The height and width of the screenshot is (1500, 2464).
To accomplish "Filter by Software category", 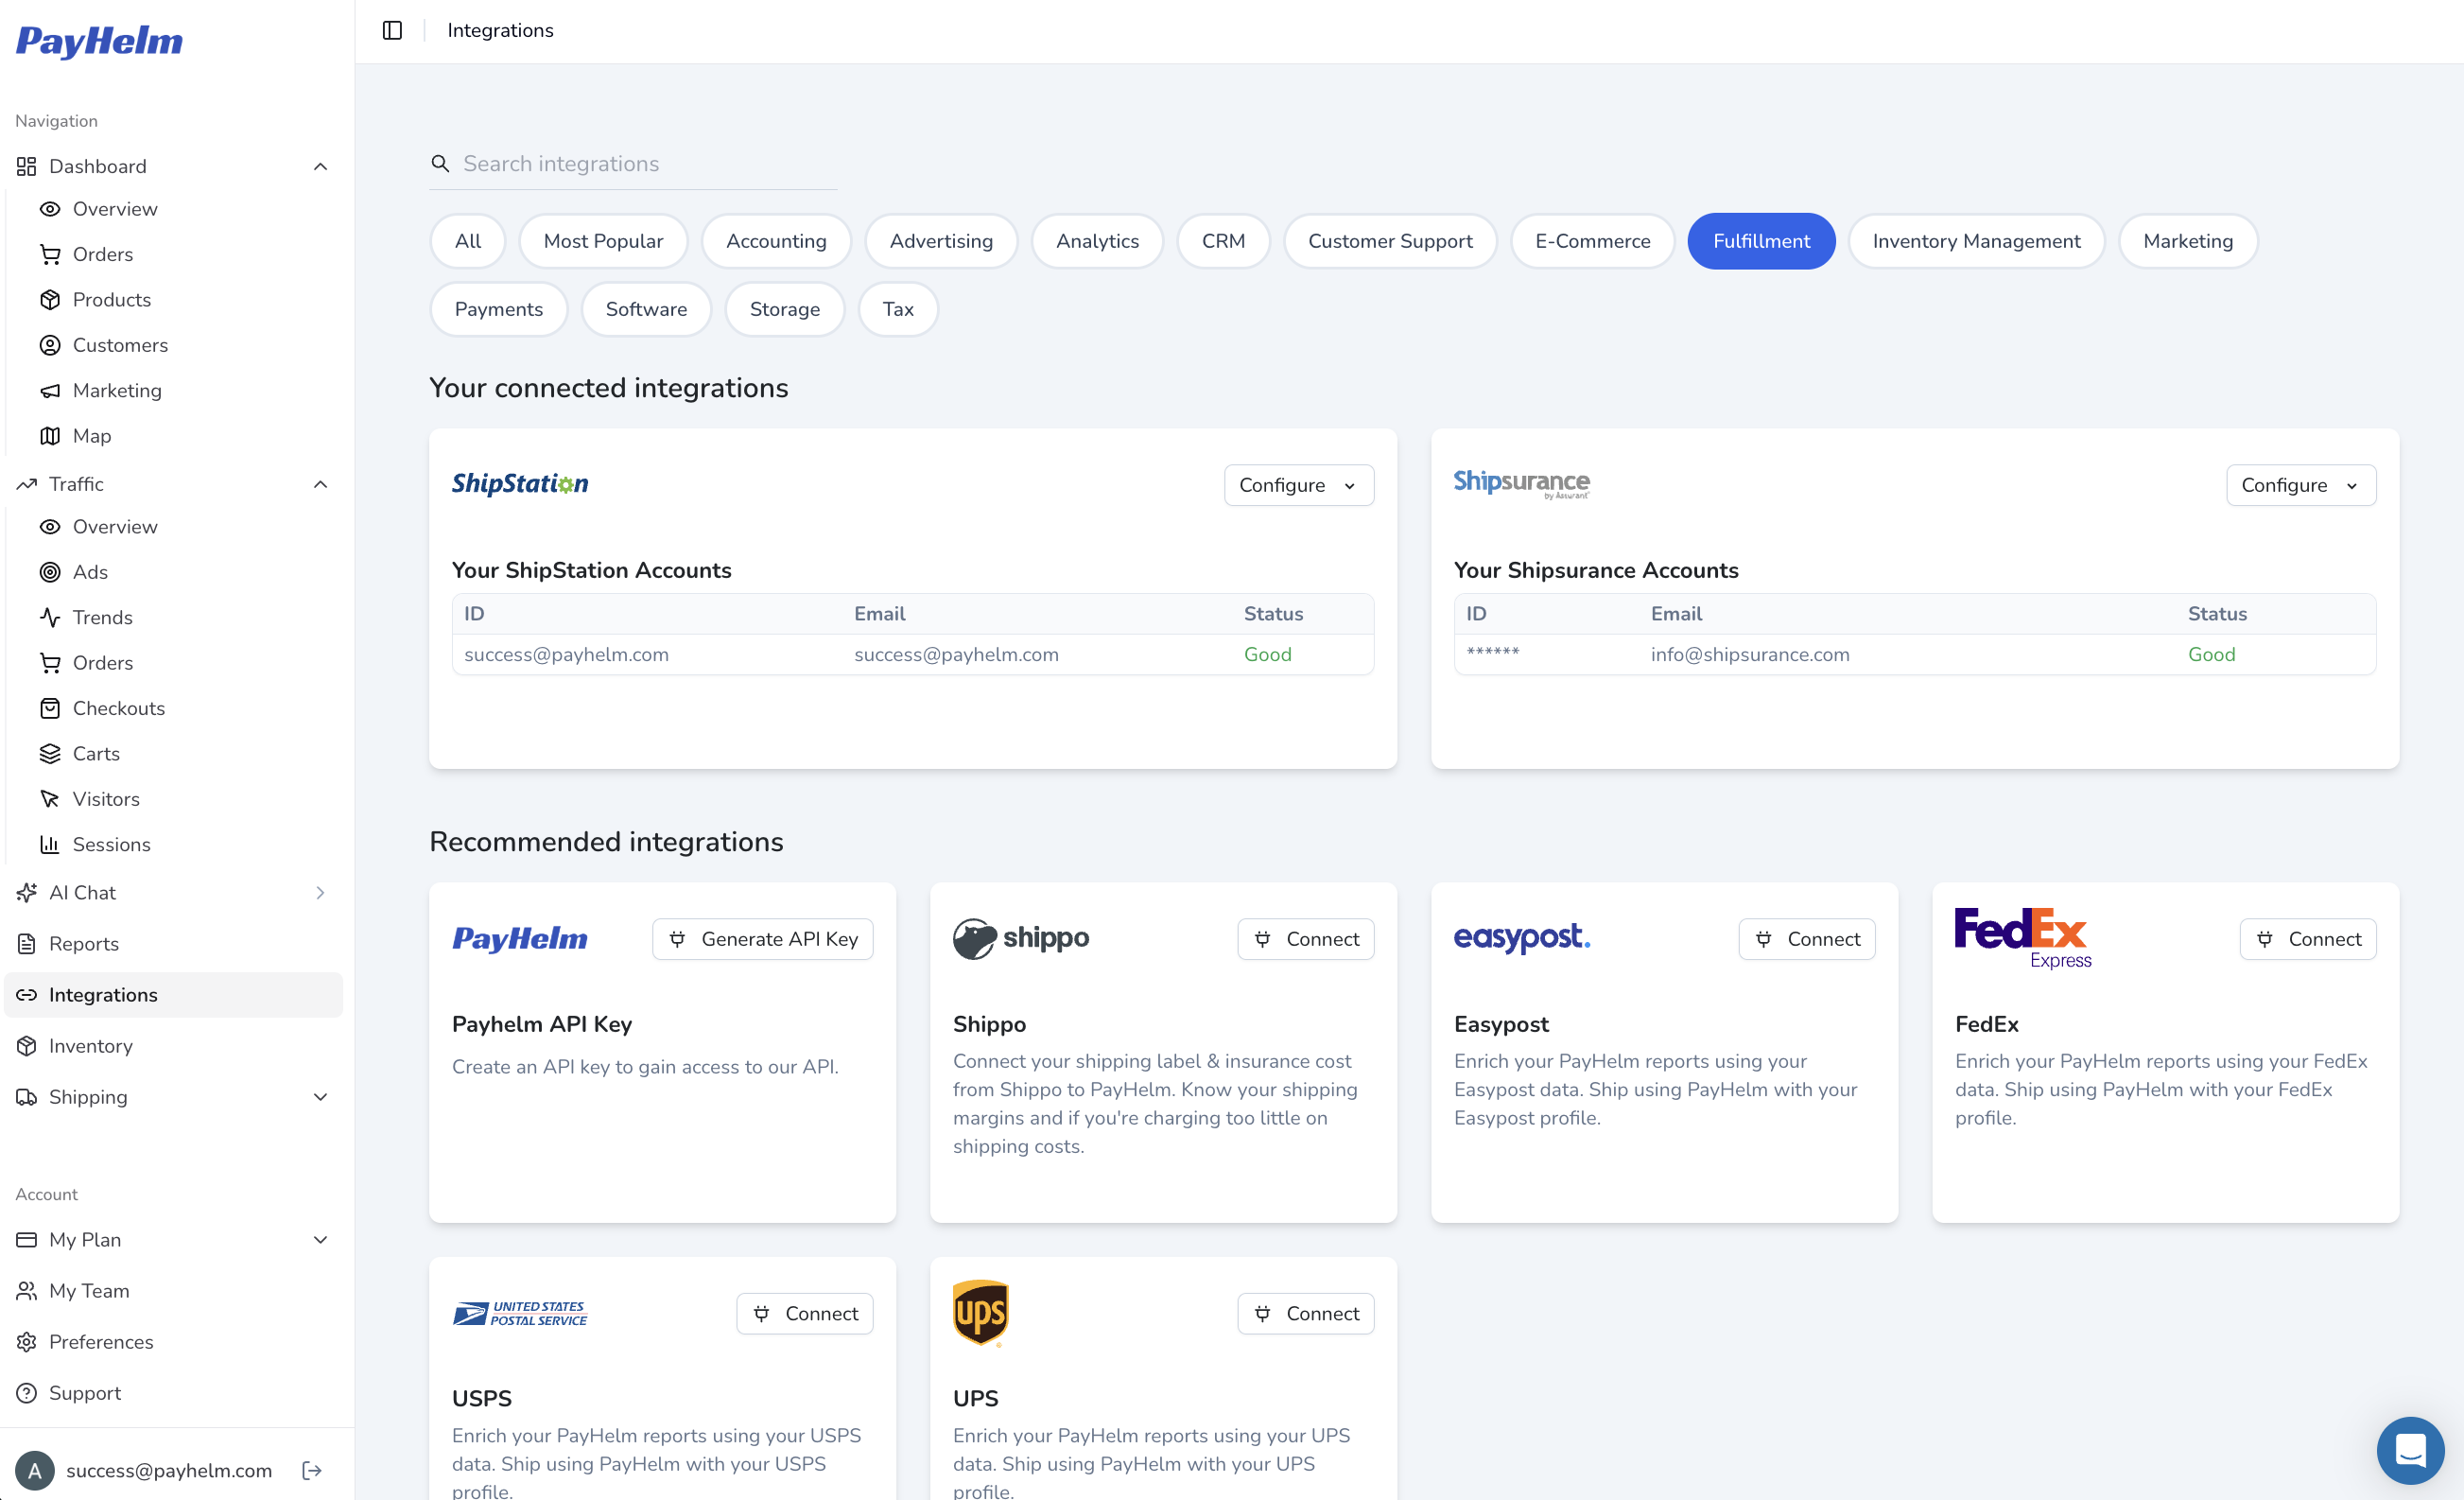I will click(x=646, y=309).
